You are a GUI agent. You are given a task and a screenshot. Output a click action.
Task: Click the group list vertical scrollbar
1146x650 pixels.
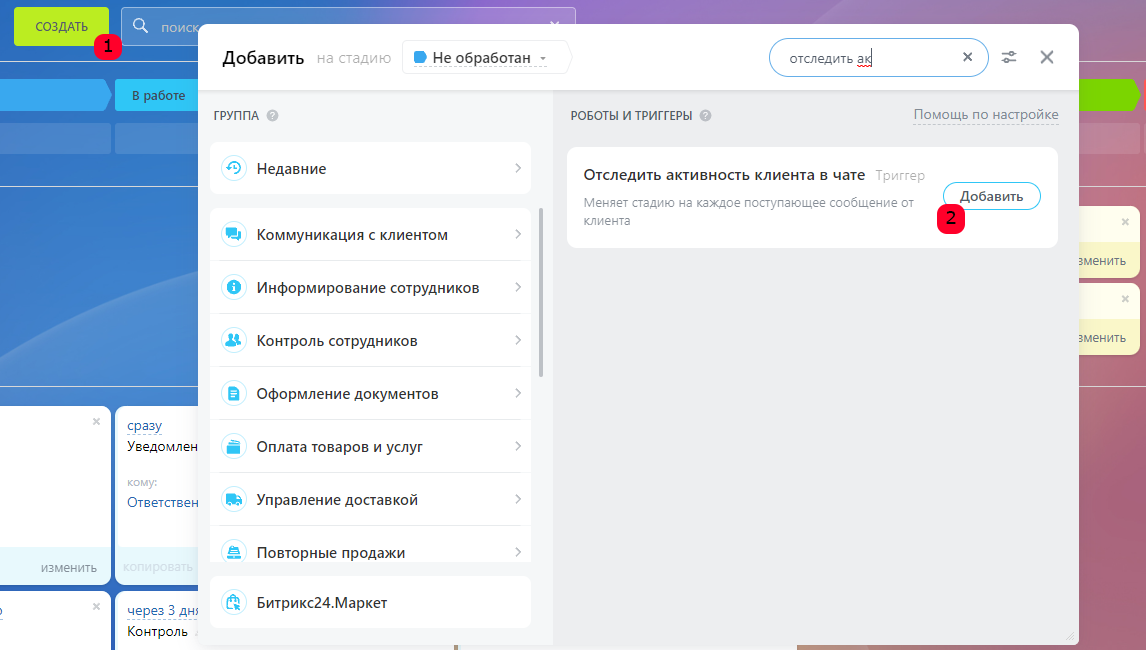point(541,292)
